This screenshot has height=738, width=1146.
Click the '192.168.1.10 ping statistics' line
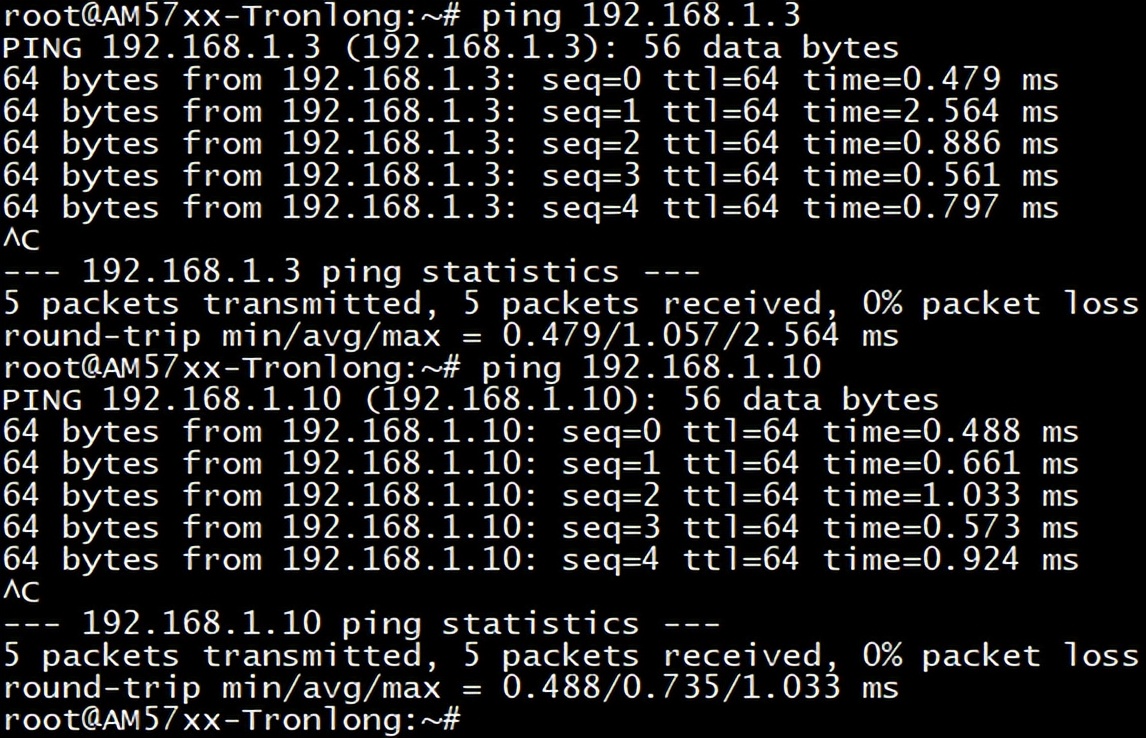point(361,623)
